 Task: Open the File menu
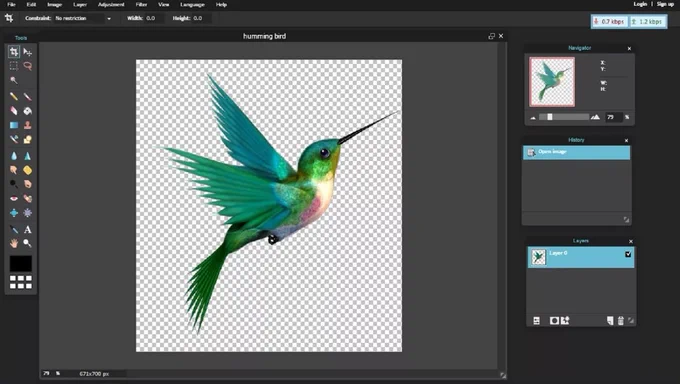click(x=11, y=4)
